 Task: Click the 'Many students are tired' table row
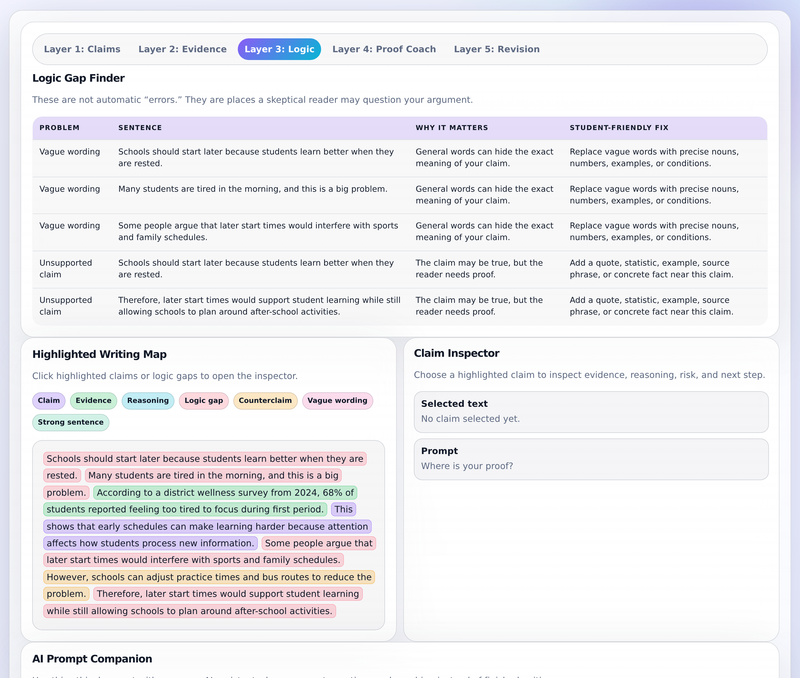(x=399, y=195)
